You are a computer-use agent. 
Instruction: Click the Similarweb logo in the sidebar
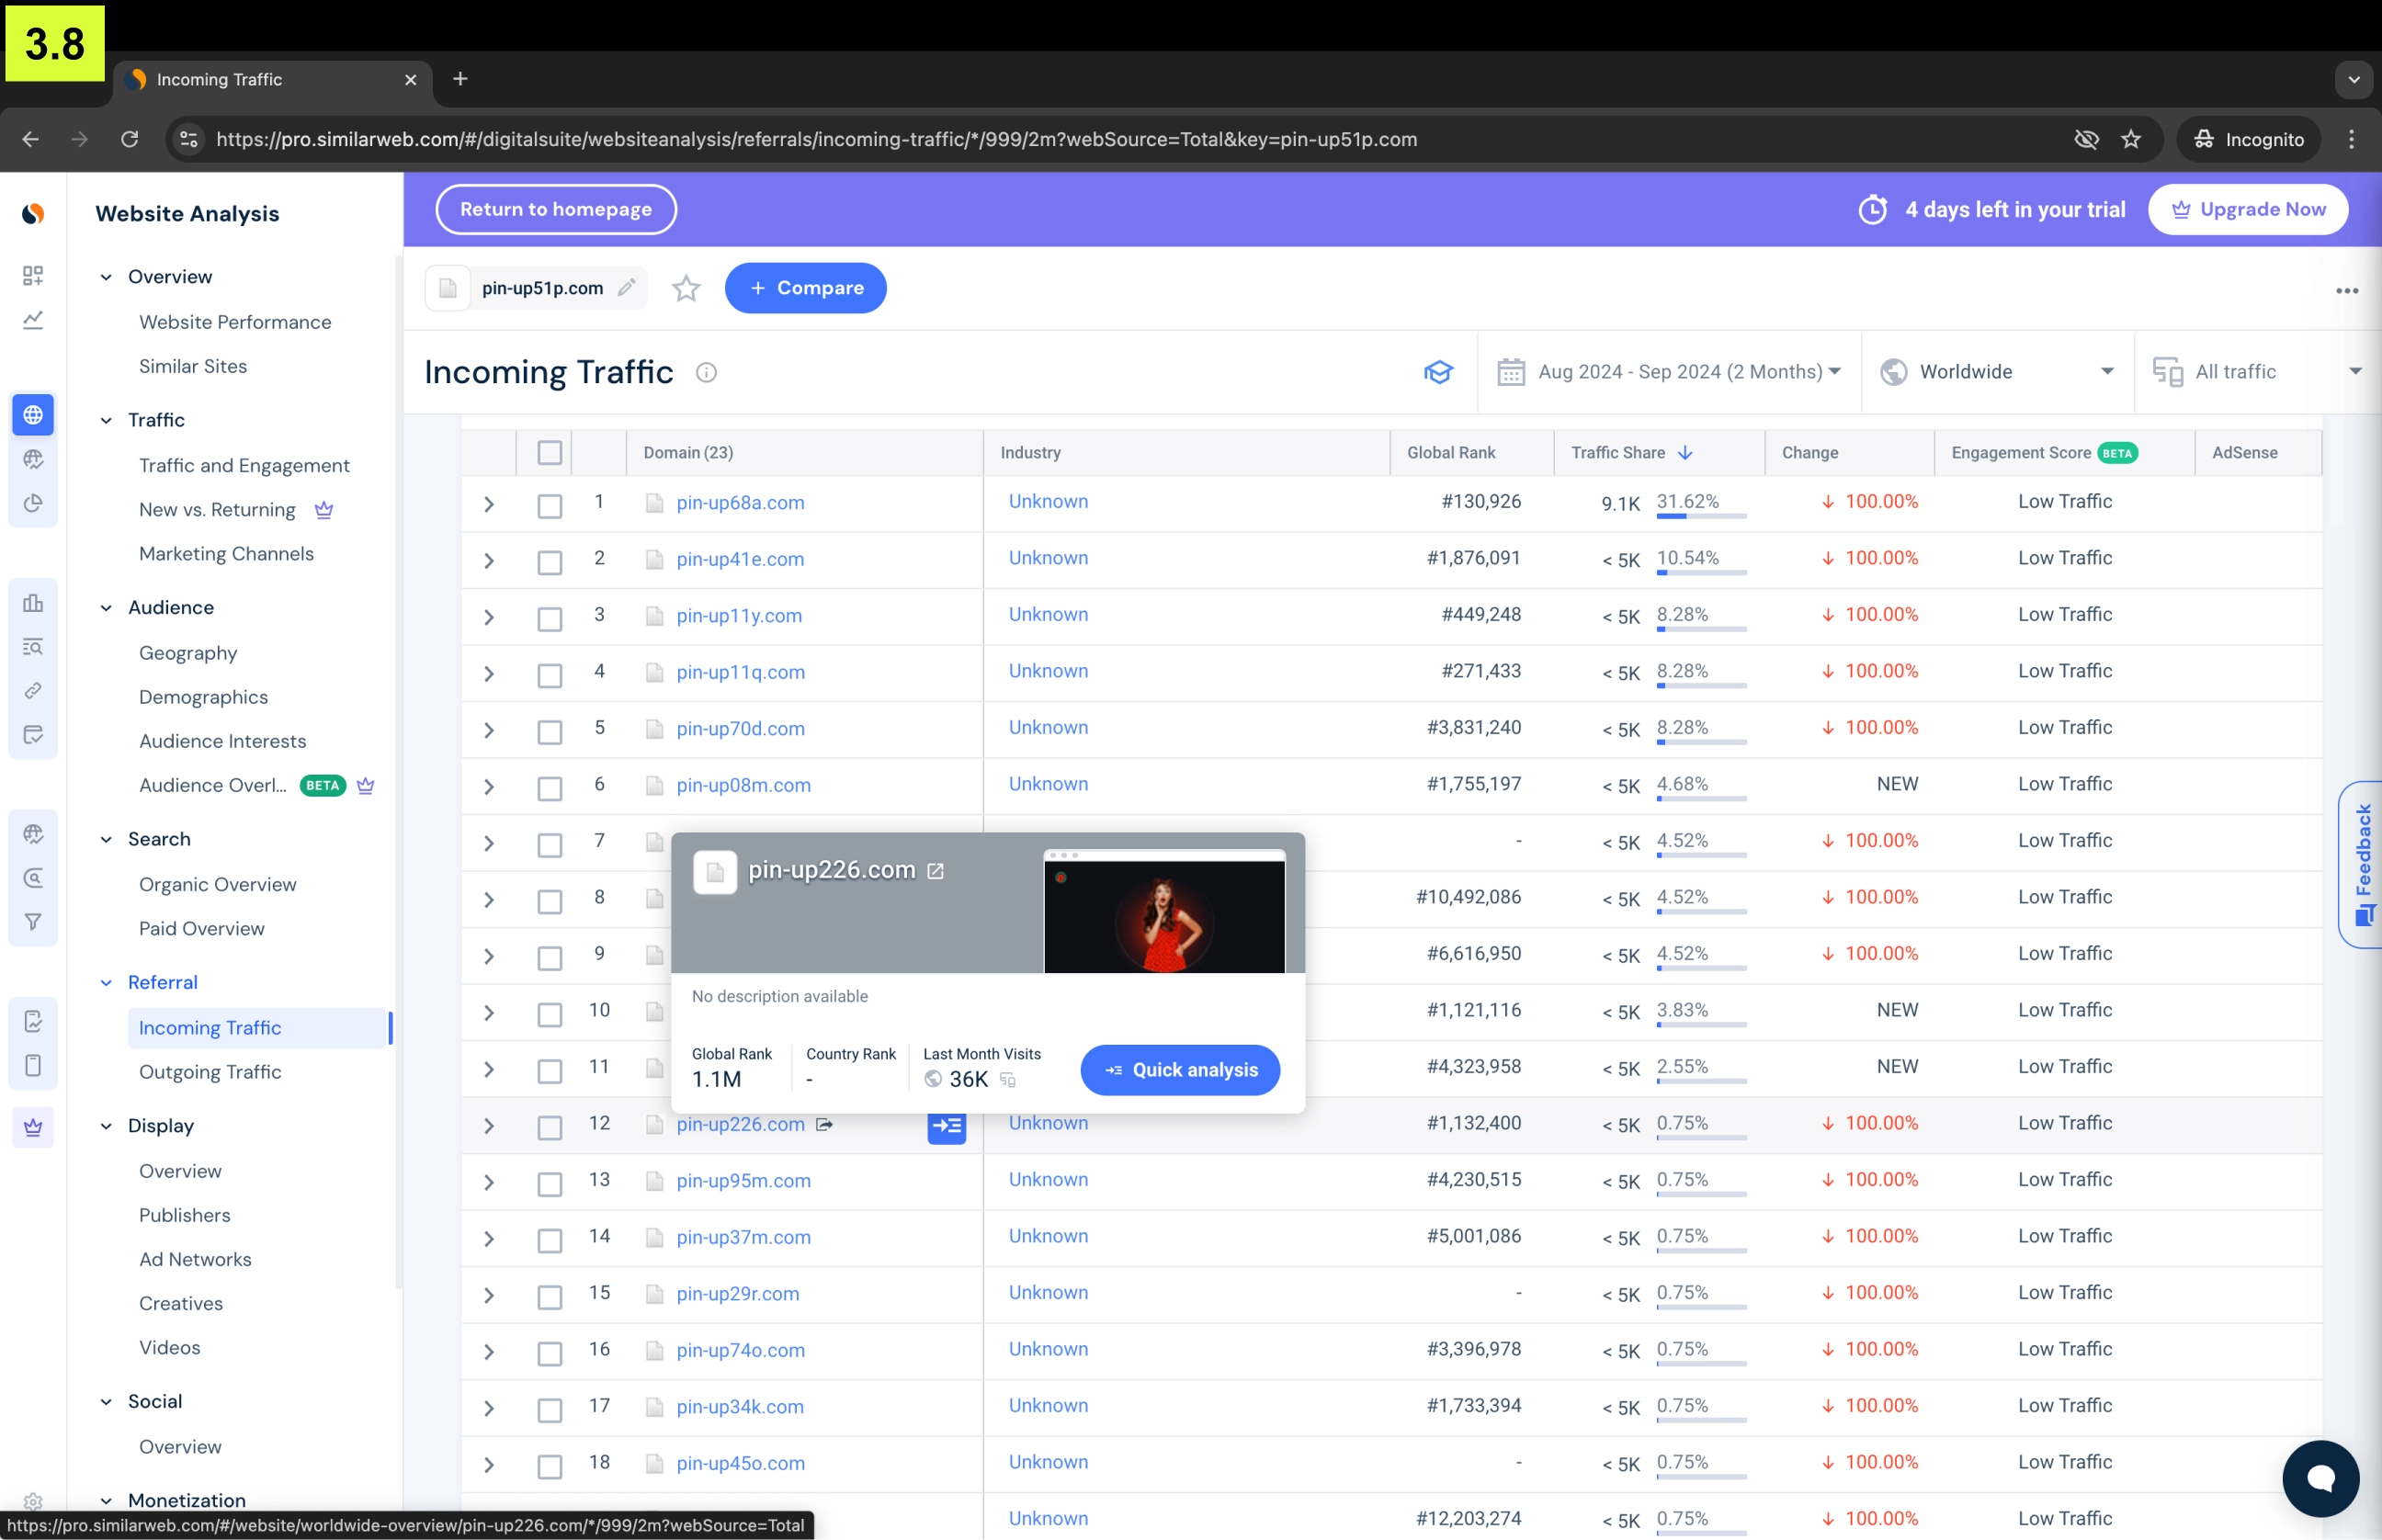[33, 213]
